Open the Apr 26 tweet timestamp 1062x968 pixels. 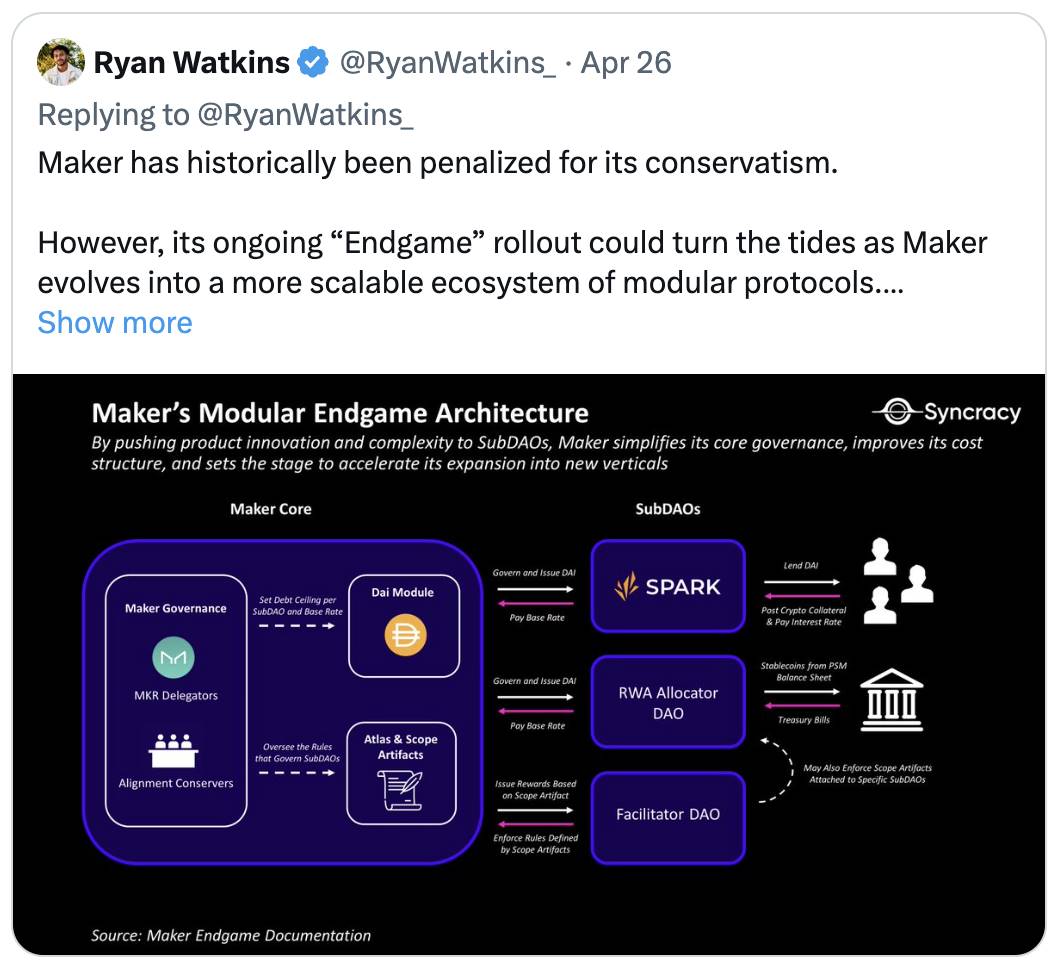pos(626,62)
